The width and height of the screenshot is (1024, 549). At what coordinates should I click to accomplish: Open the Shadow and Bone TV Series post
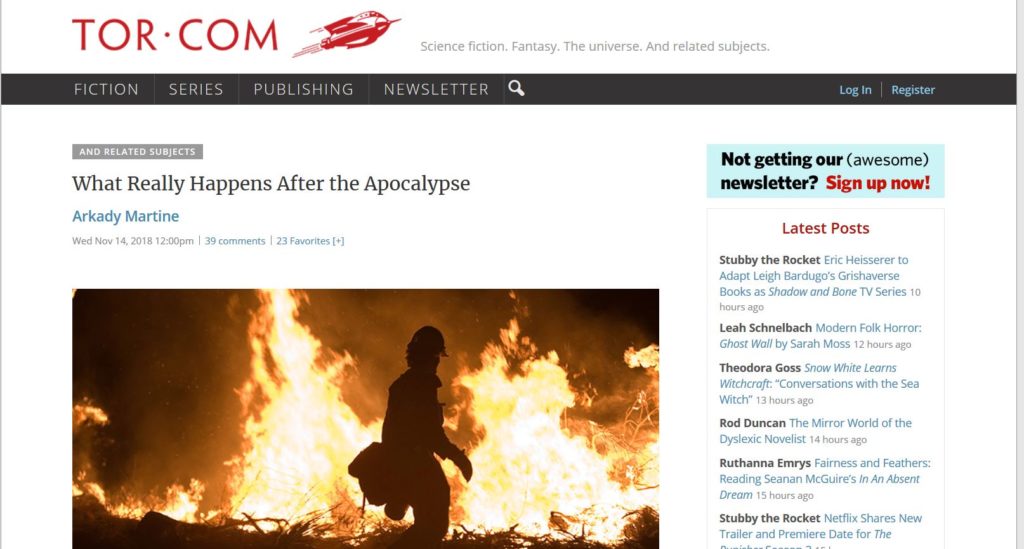[814, 275]
